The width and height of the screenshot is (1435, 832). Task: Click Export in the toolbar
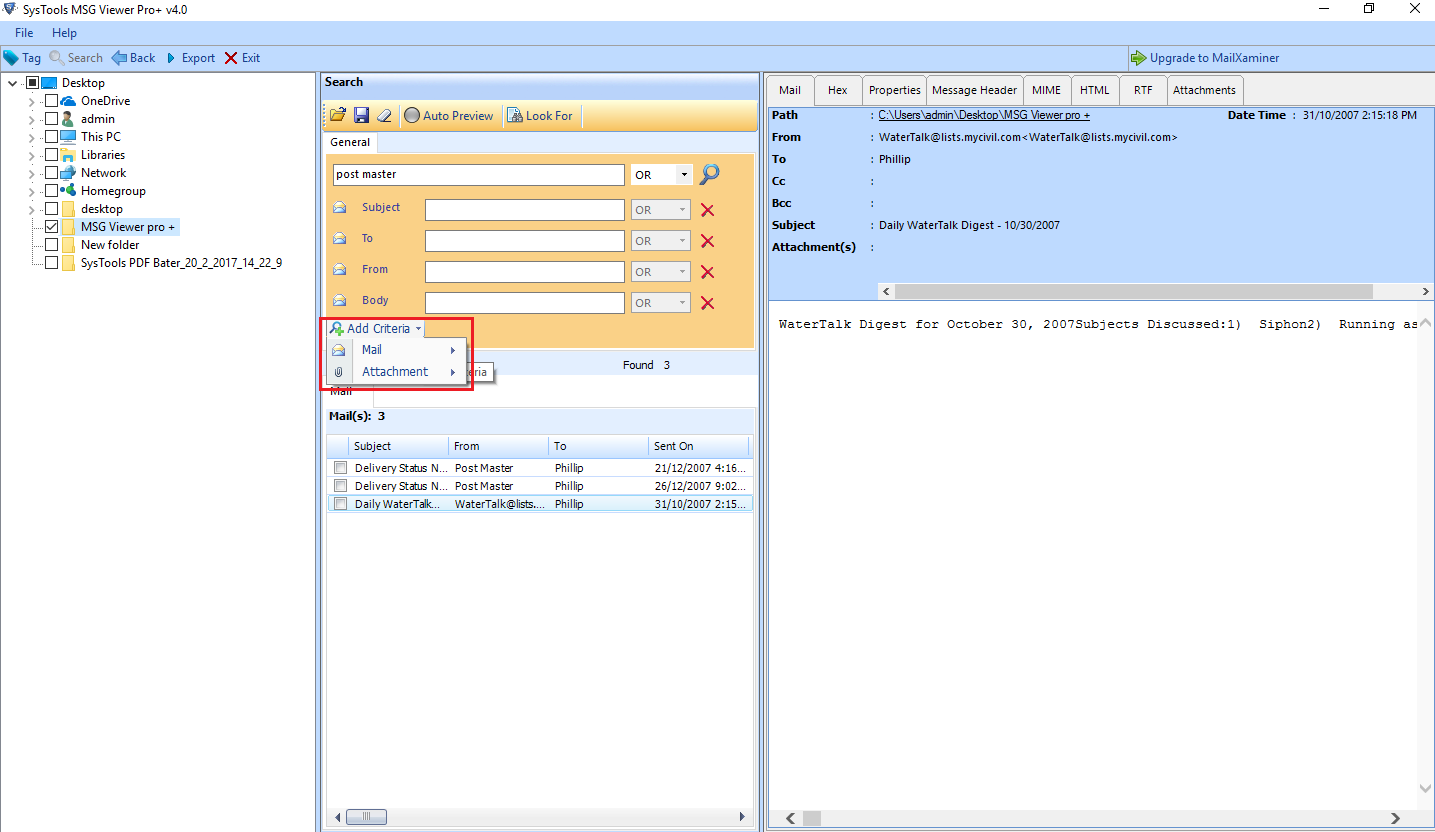(190, 58)
